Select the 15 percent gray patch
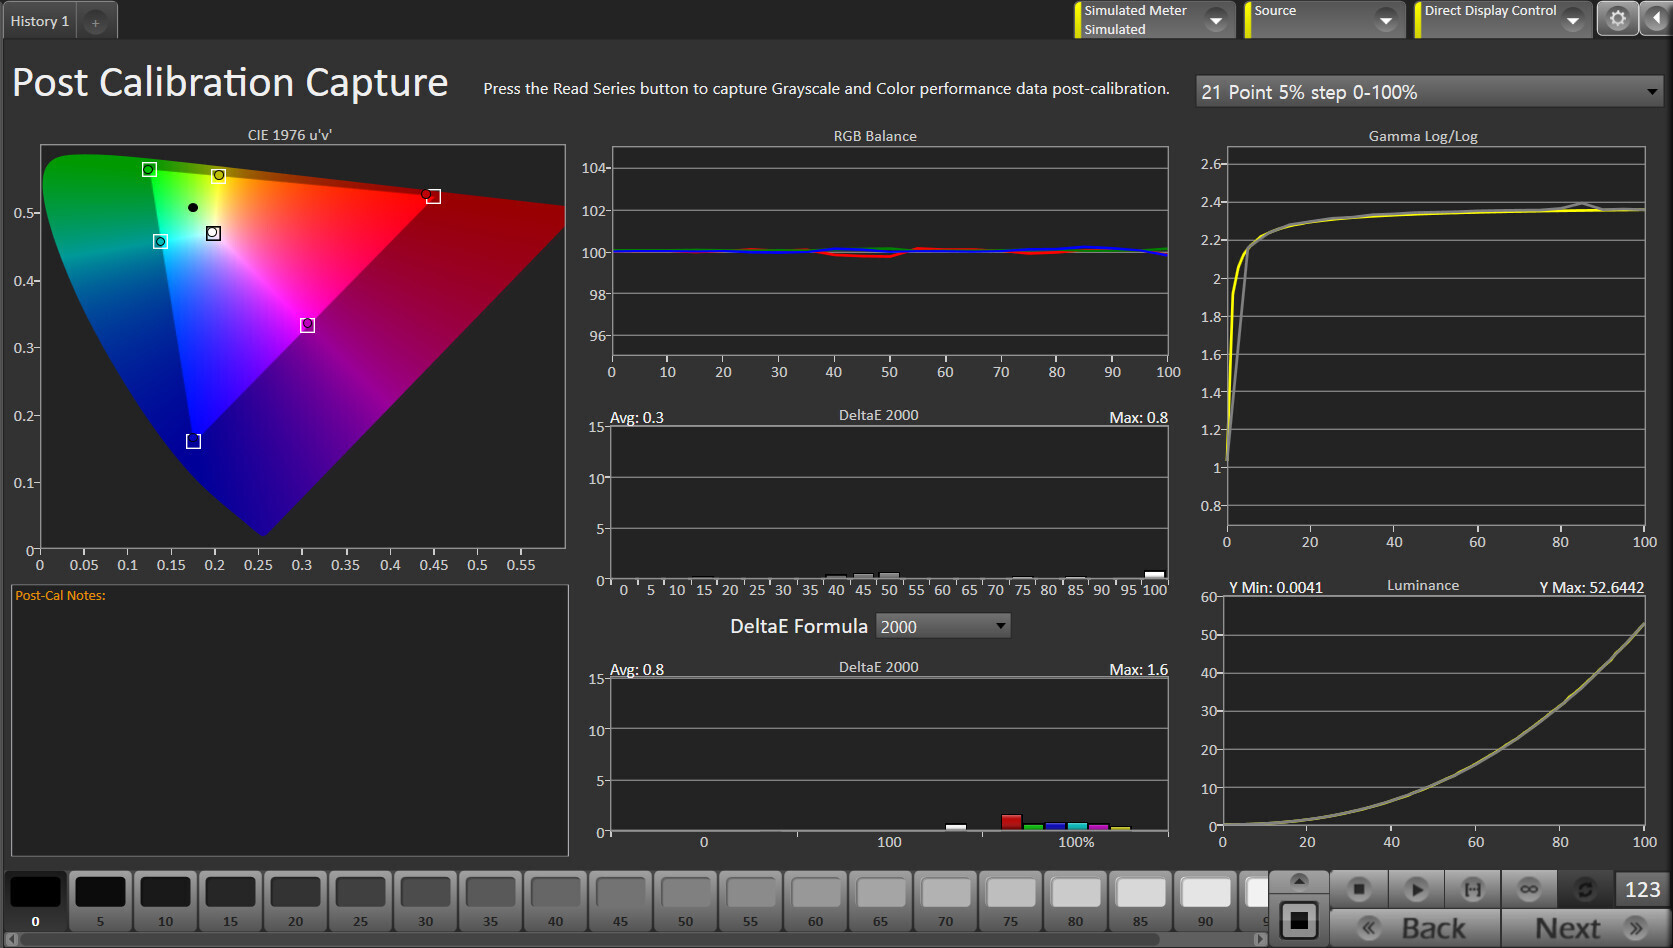The height and width of the screenshot is (948, 1673). (x=230, y=901)
